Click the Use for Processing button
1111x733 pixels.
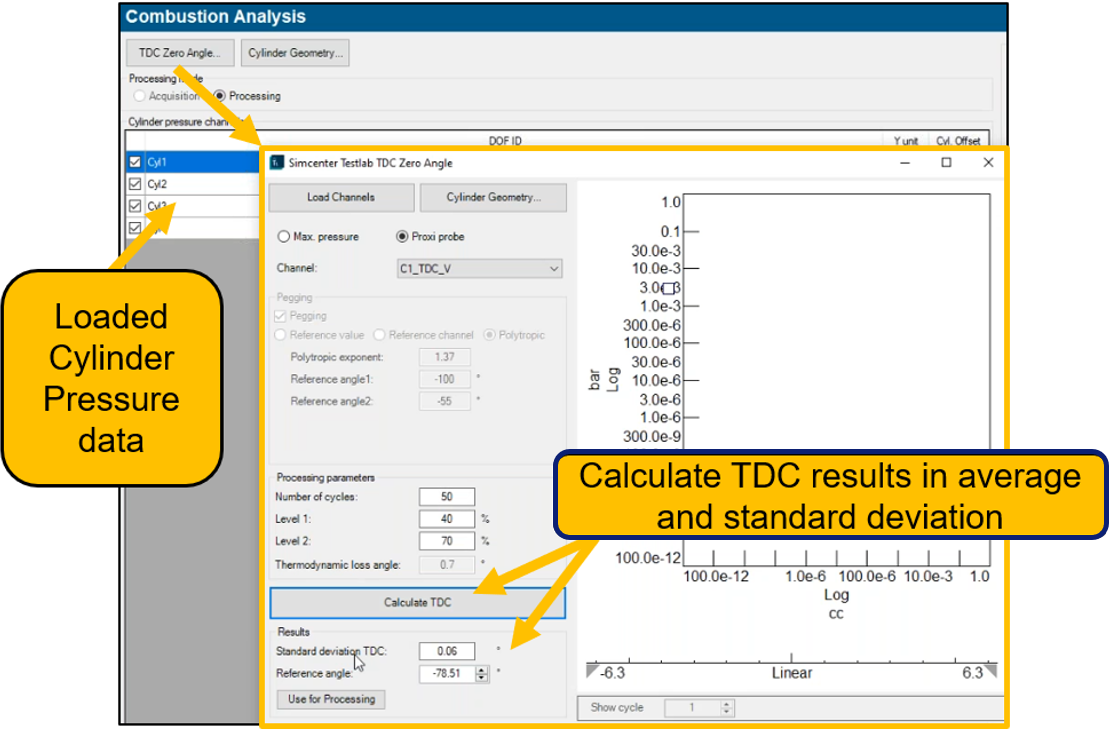[x=331, y=700]
